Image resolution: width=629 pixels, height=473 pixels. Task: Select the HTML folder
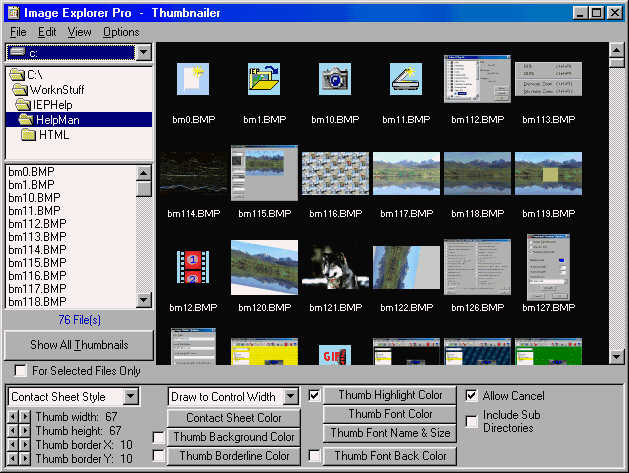tap(45, 135)
